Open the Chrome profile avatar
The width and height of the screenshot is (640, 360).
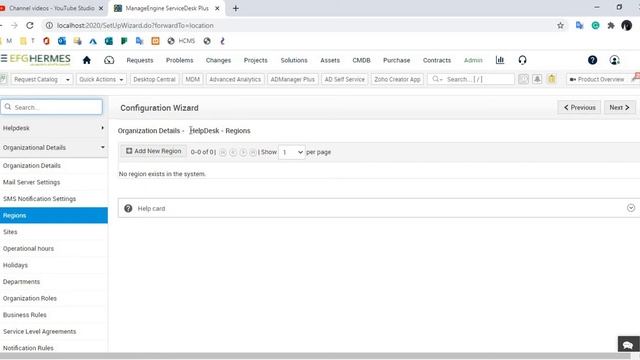[x=627, y=25]
